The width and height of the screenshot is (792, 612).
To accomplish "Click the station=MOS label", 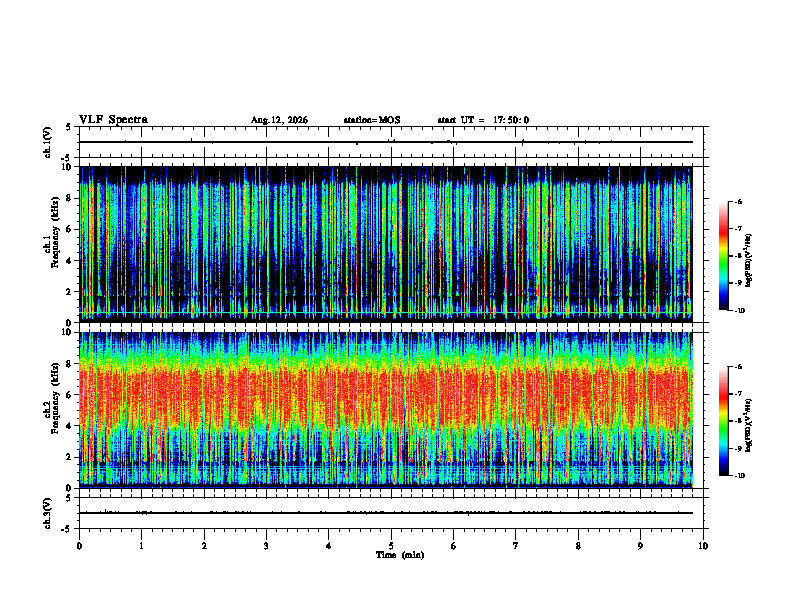I will [372, 120].
